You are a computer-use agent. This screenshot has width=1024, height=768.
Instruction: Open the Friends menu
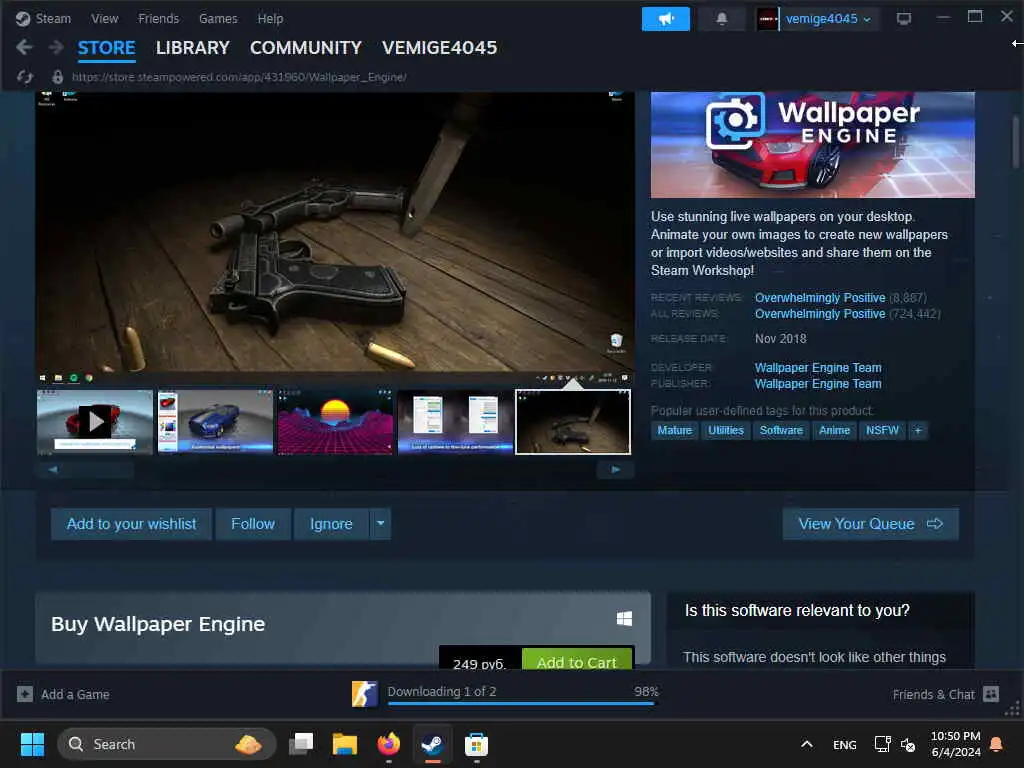tap(158, 19)
